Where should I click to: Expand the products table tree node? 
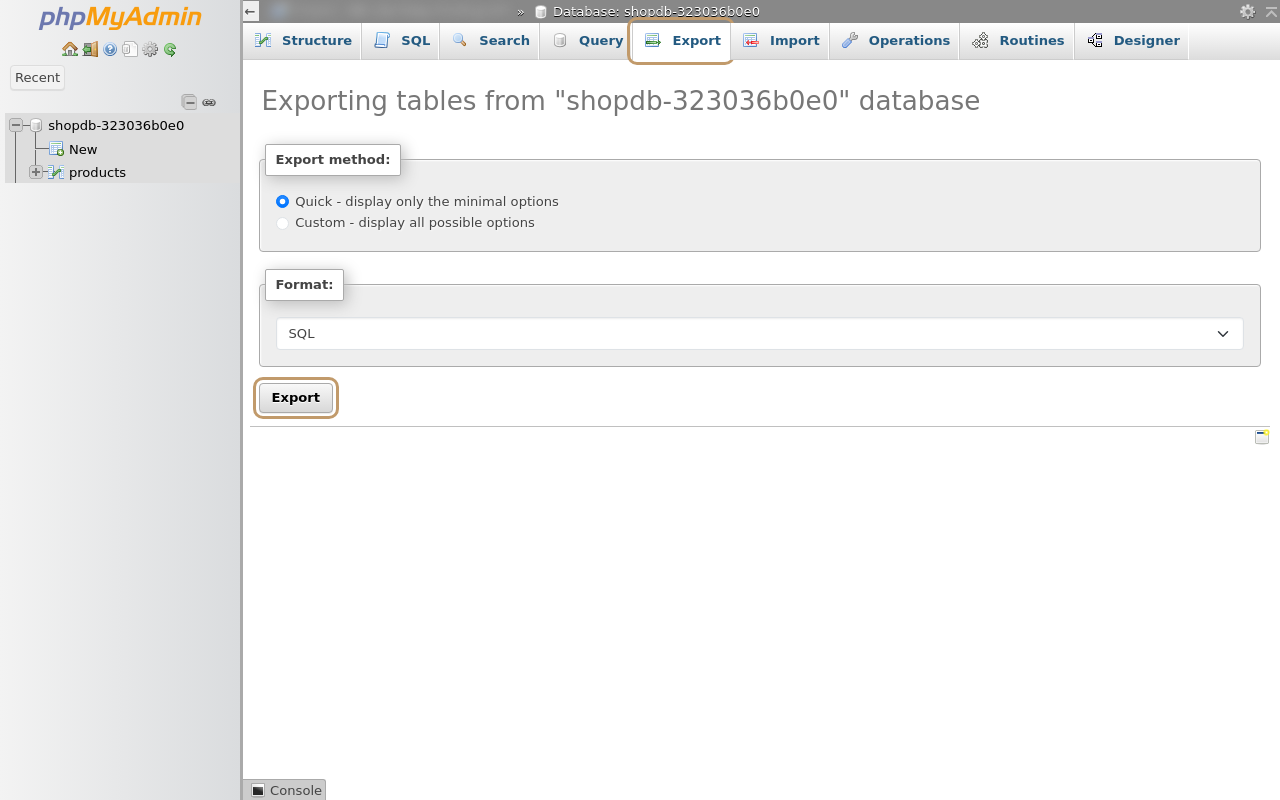point(36,172)
